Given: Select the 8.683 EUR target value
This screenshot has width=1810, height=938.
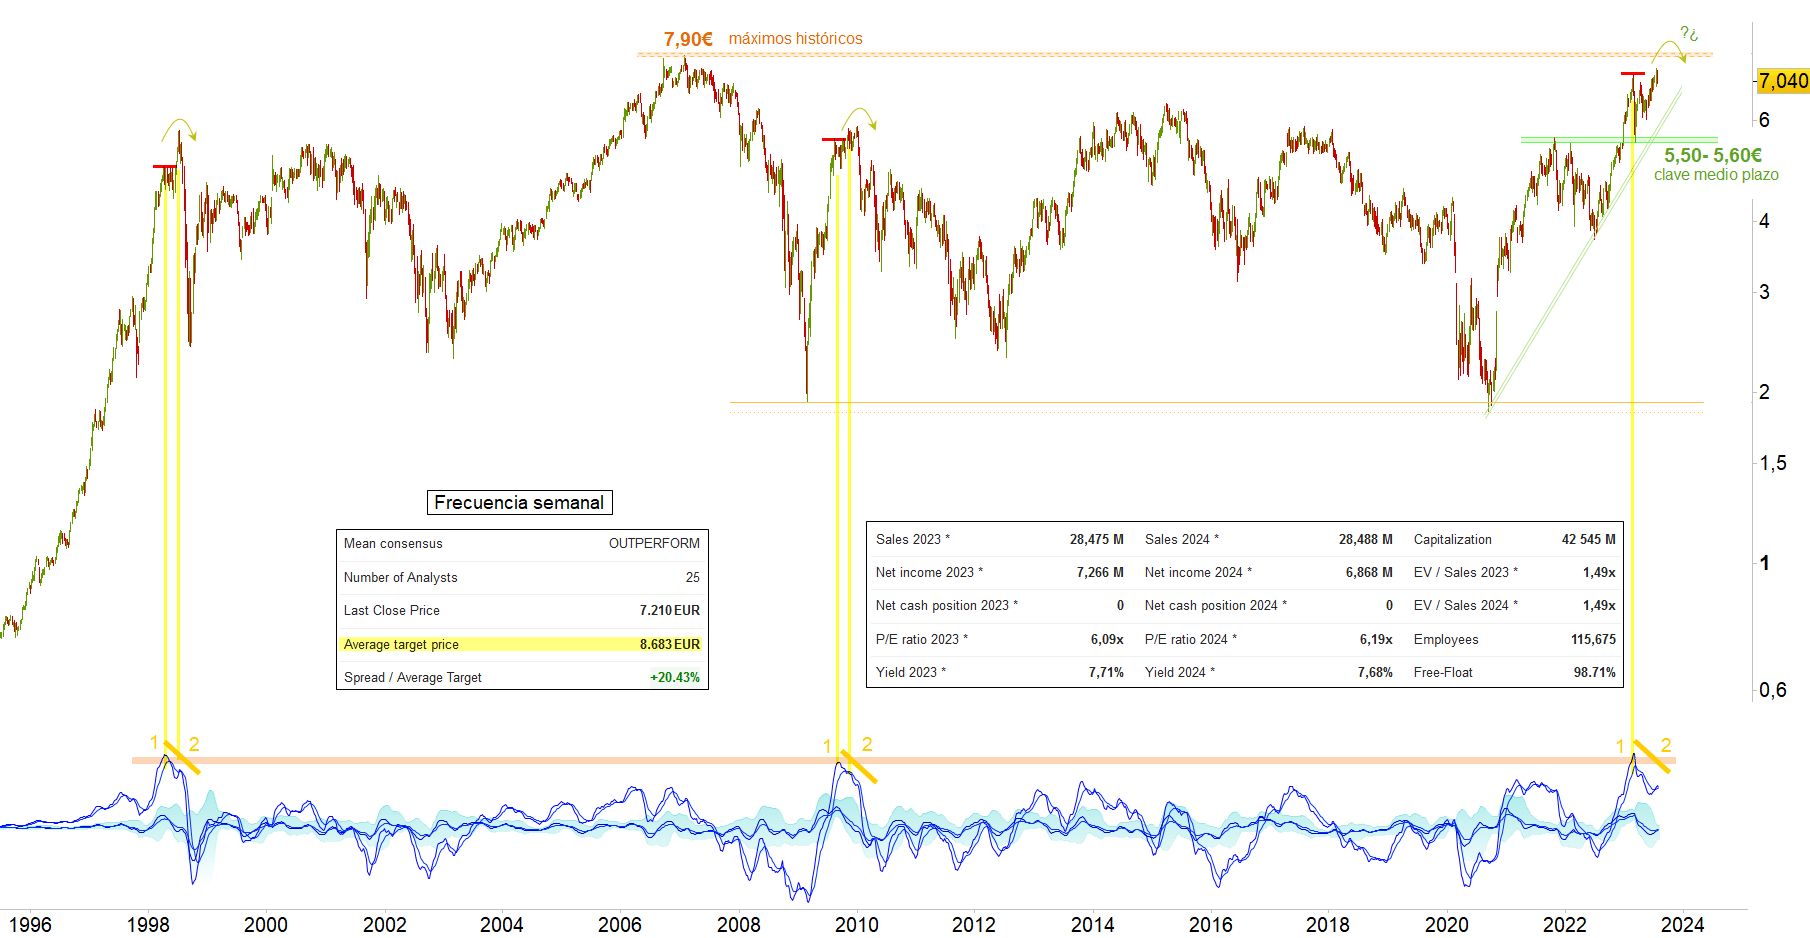Looking at the screenshot, I should click(x=670, y=645).
